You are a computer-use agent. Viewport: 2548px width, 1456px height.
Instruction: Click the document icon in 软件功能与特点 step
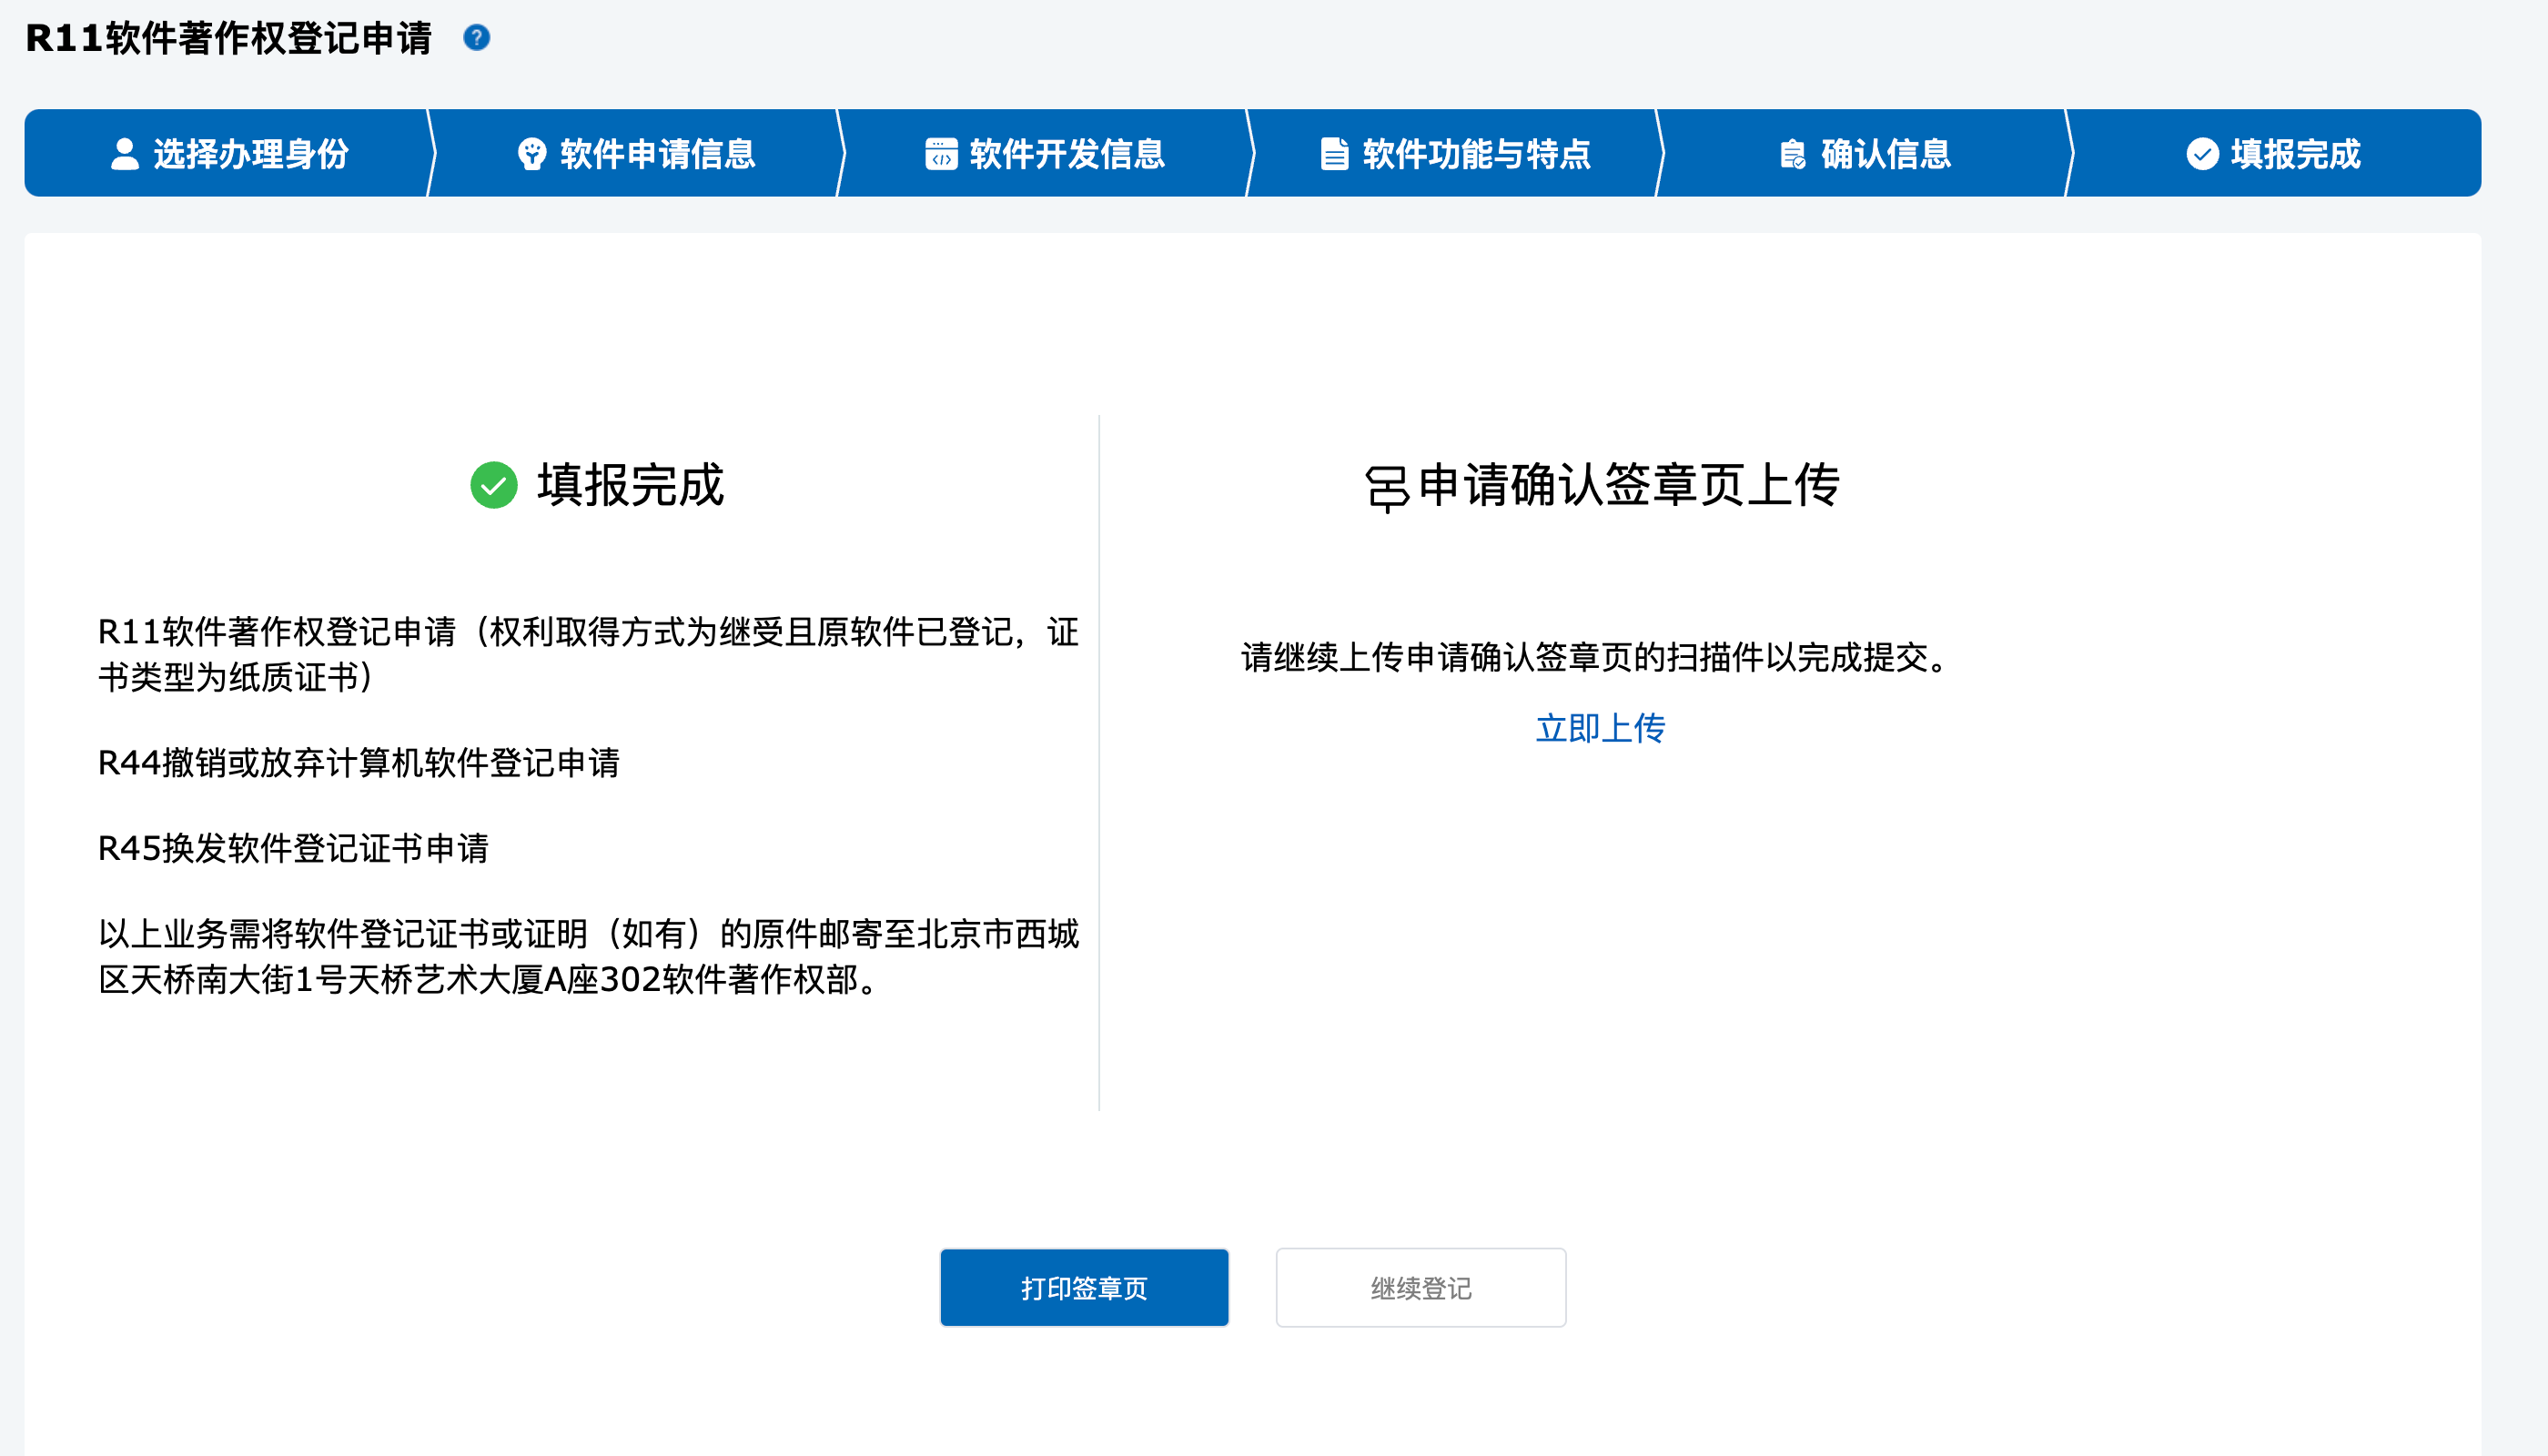(x=1334, y=154)
